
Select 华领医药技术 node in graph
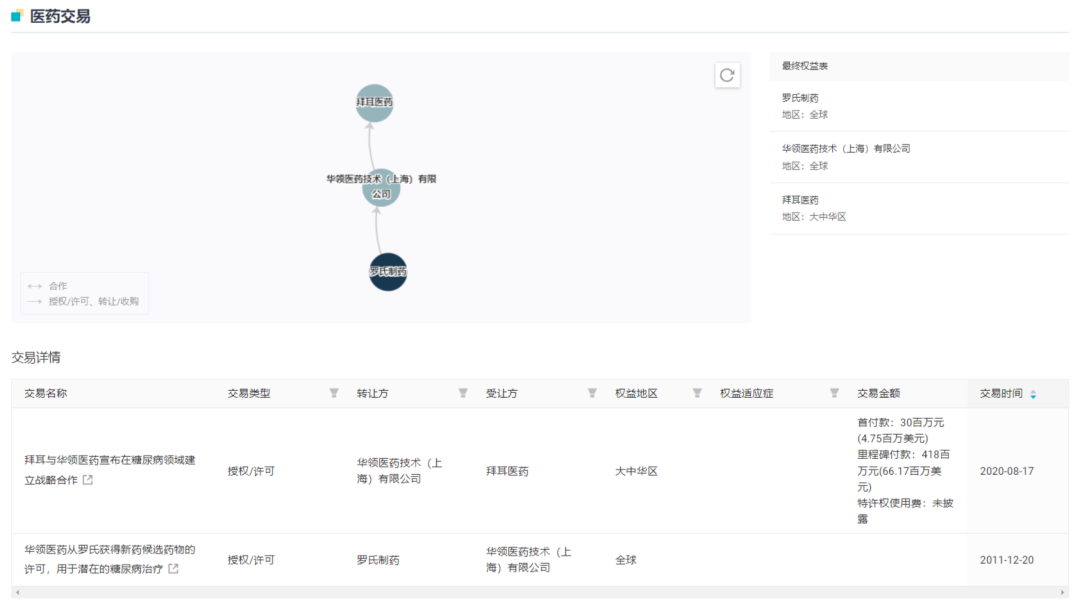(x=381, y=187)
